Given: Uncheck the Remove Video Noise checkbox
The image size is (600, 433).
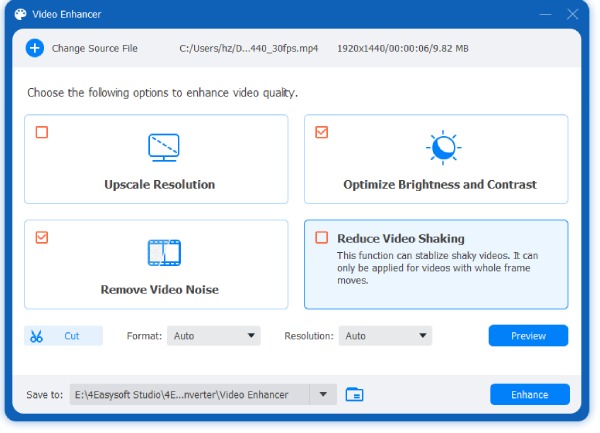Looking at the screenshot, I should 42,238.
